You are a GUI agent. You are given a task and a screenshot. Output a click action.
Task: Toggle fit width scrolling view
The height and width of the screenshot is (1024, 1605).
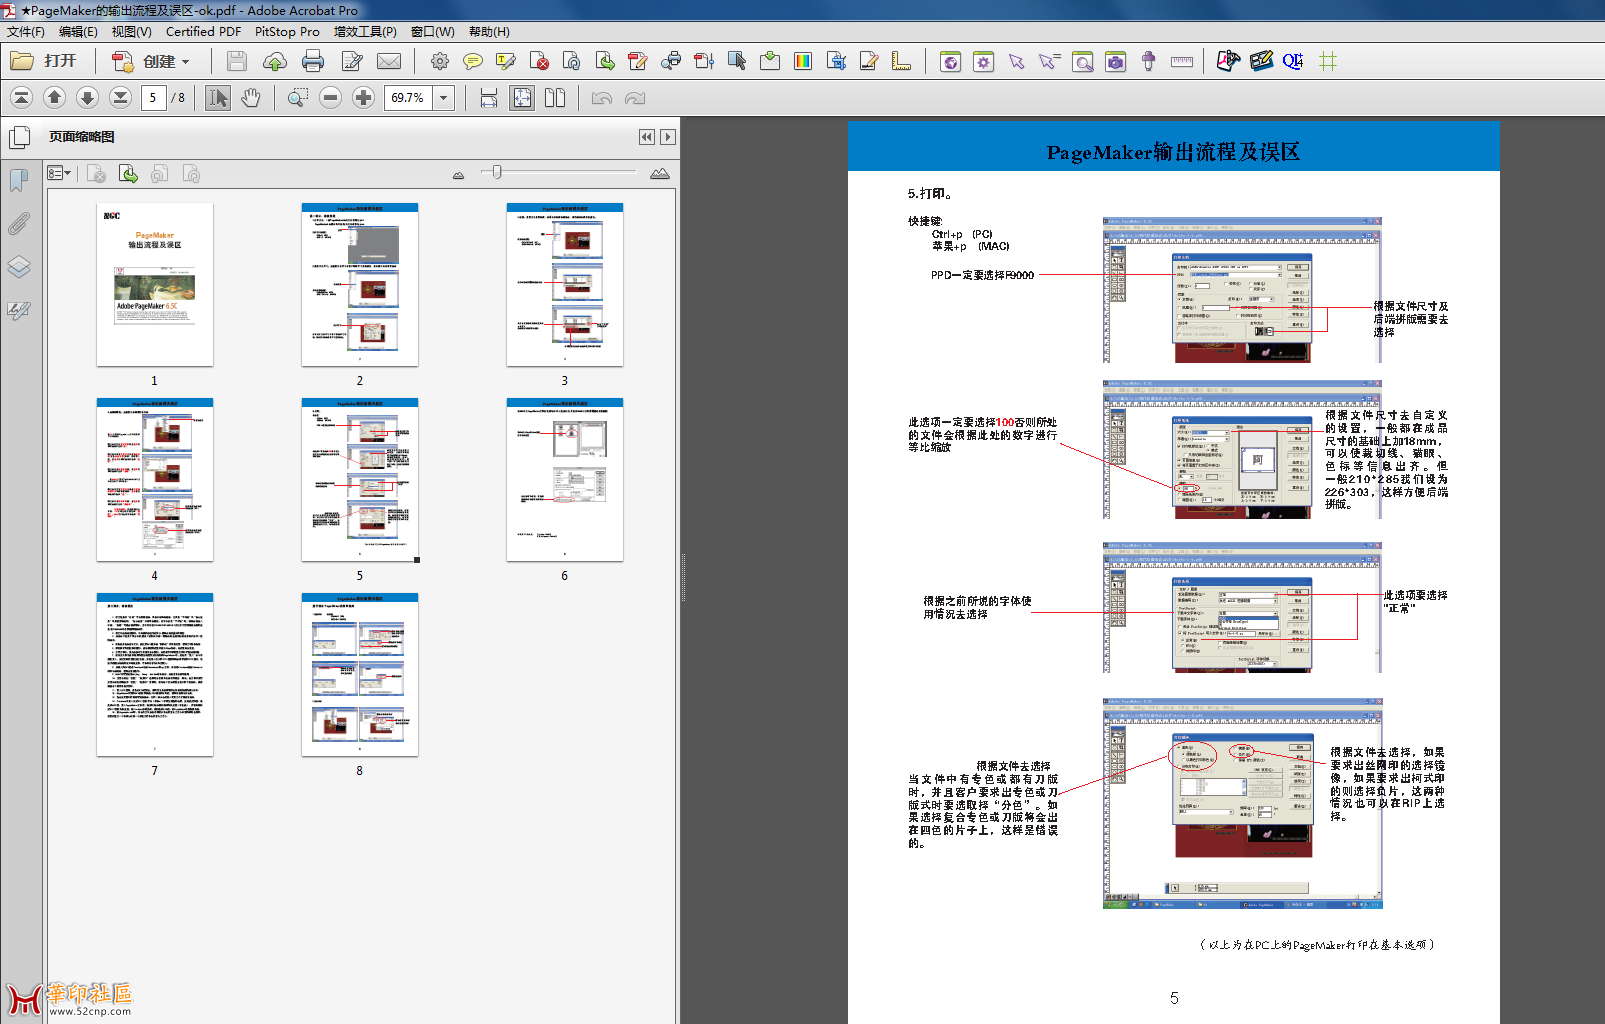[x=489, y=97]
